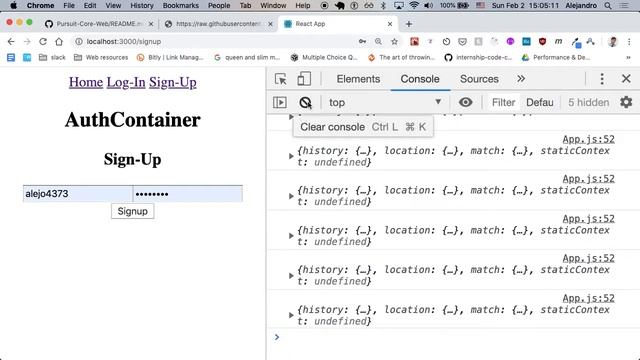Open saved passwords key icon
This screenshot has height=360, width=640.
coord(362,42)
